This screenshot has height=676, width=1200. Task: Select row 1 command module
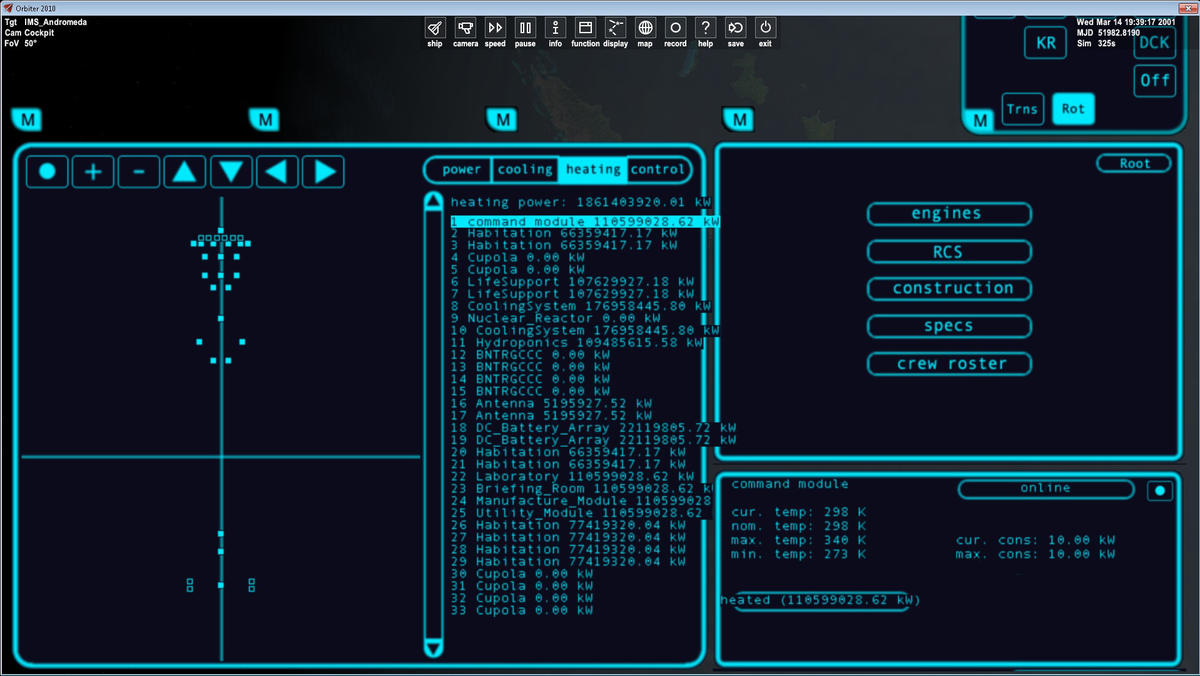point(585,221)
